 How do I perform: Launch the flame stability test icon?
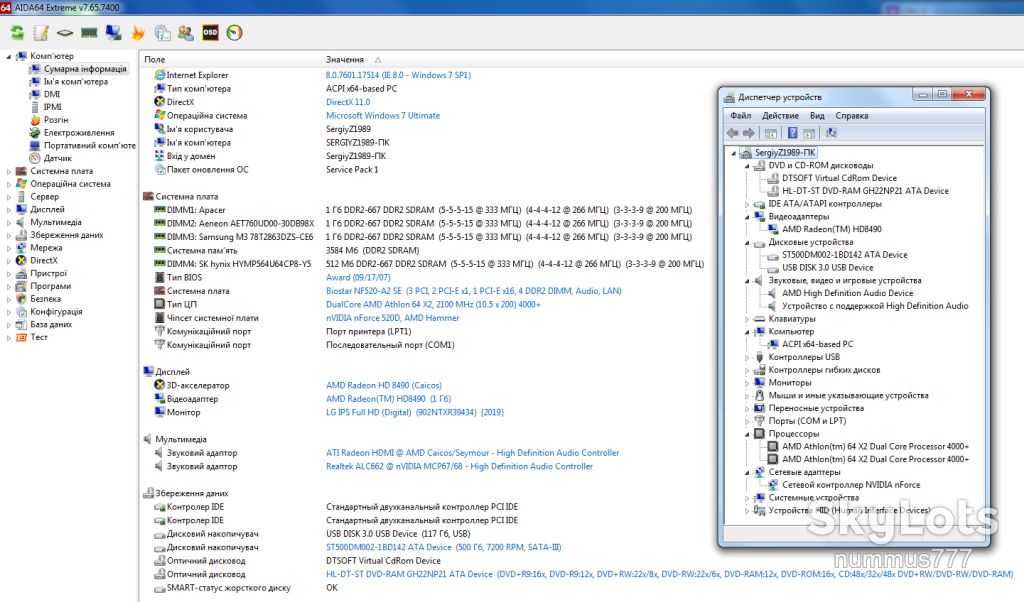pos(138,33)
